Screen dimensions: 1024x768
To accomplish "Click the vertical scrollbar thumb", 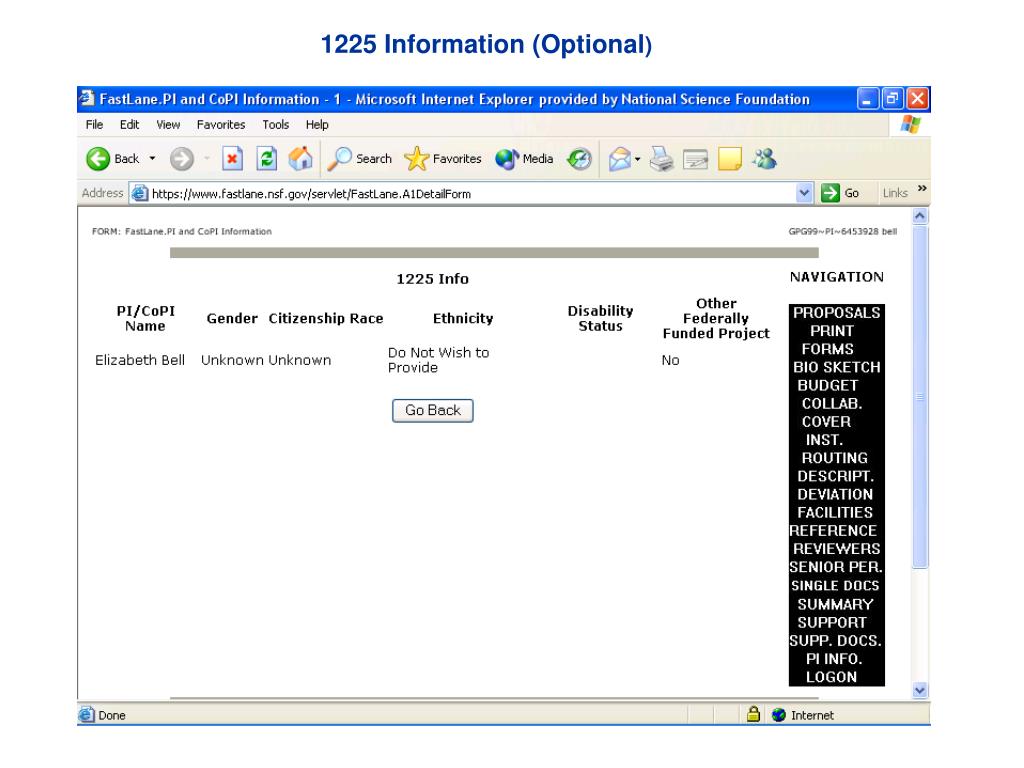I will [x=920, y=396].
